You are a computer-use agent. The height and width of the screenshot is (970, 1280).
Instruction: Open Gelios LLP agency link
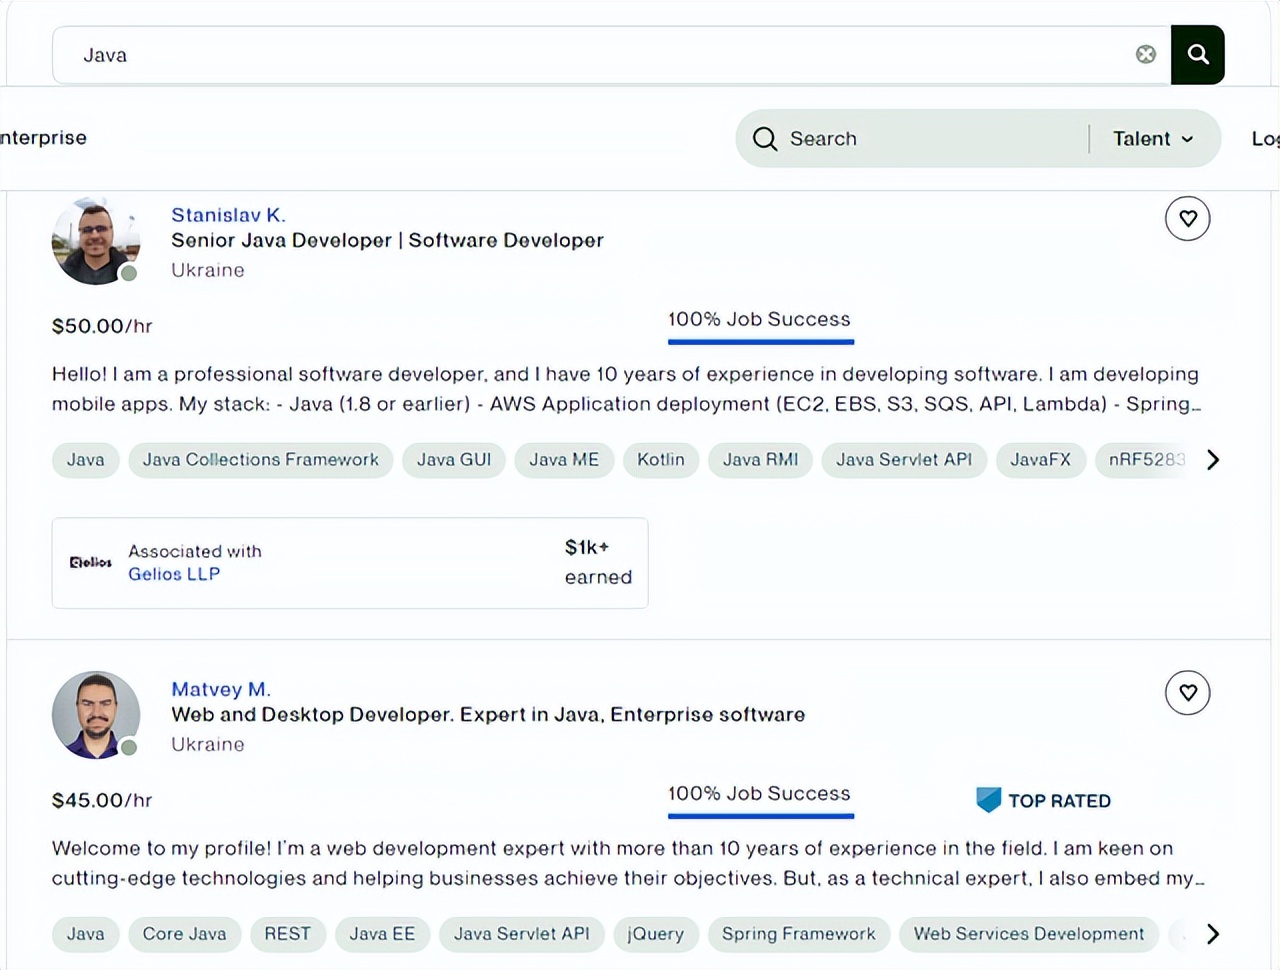pyautogui.click(x=174, y=574)
